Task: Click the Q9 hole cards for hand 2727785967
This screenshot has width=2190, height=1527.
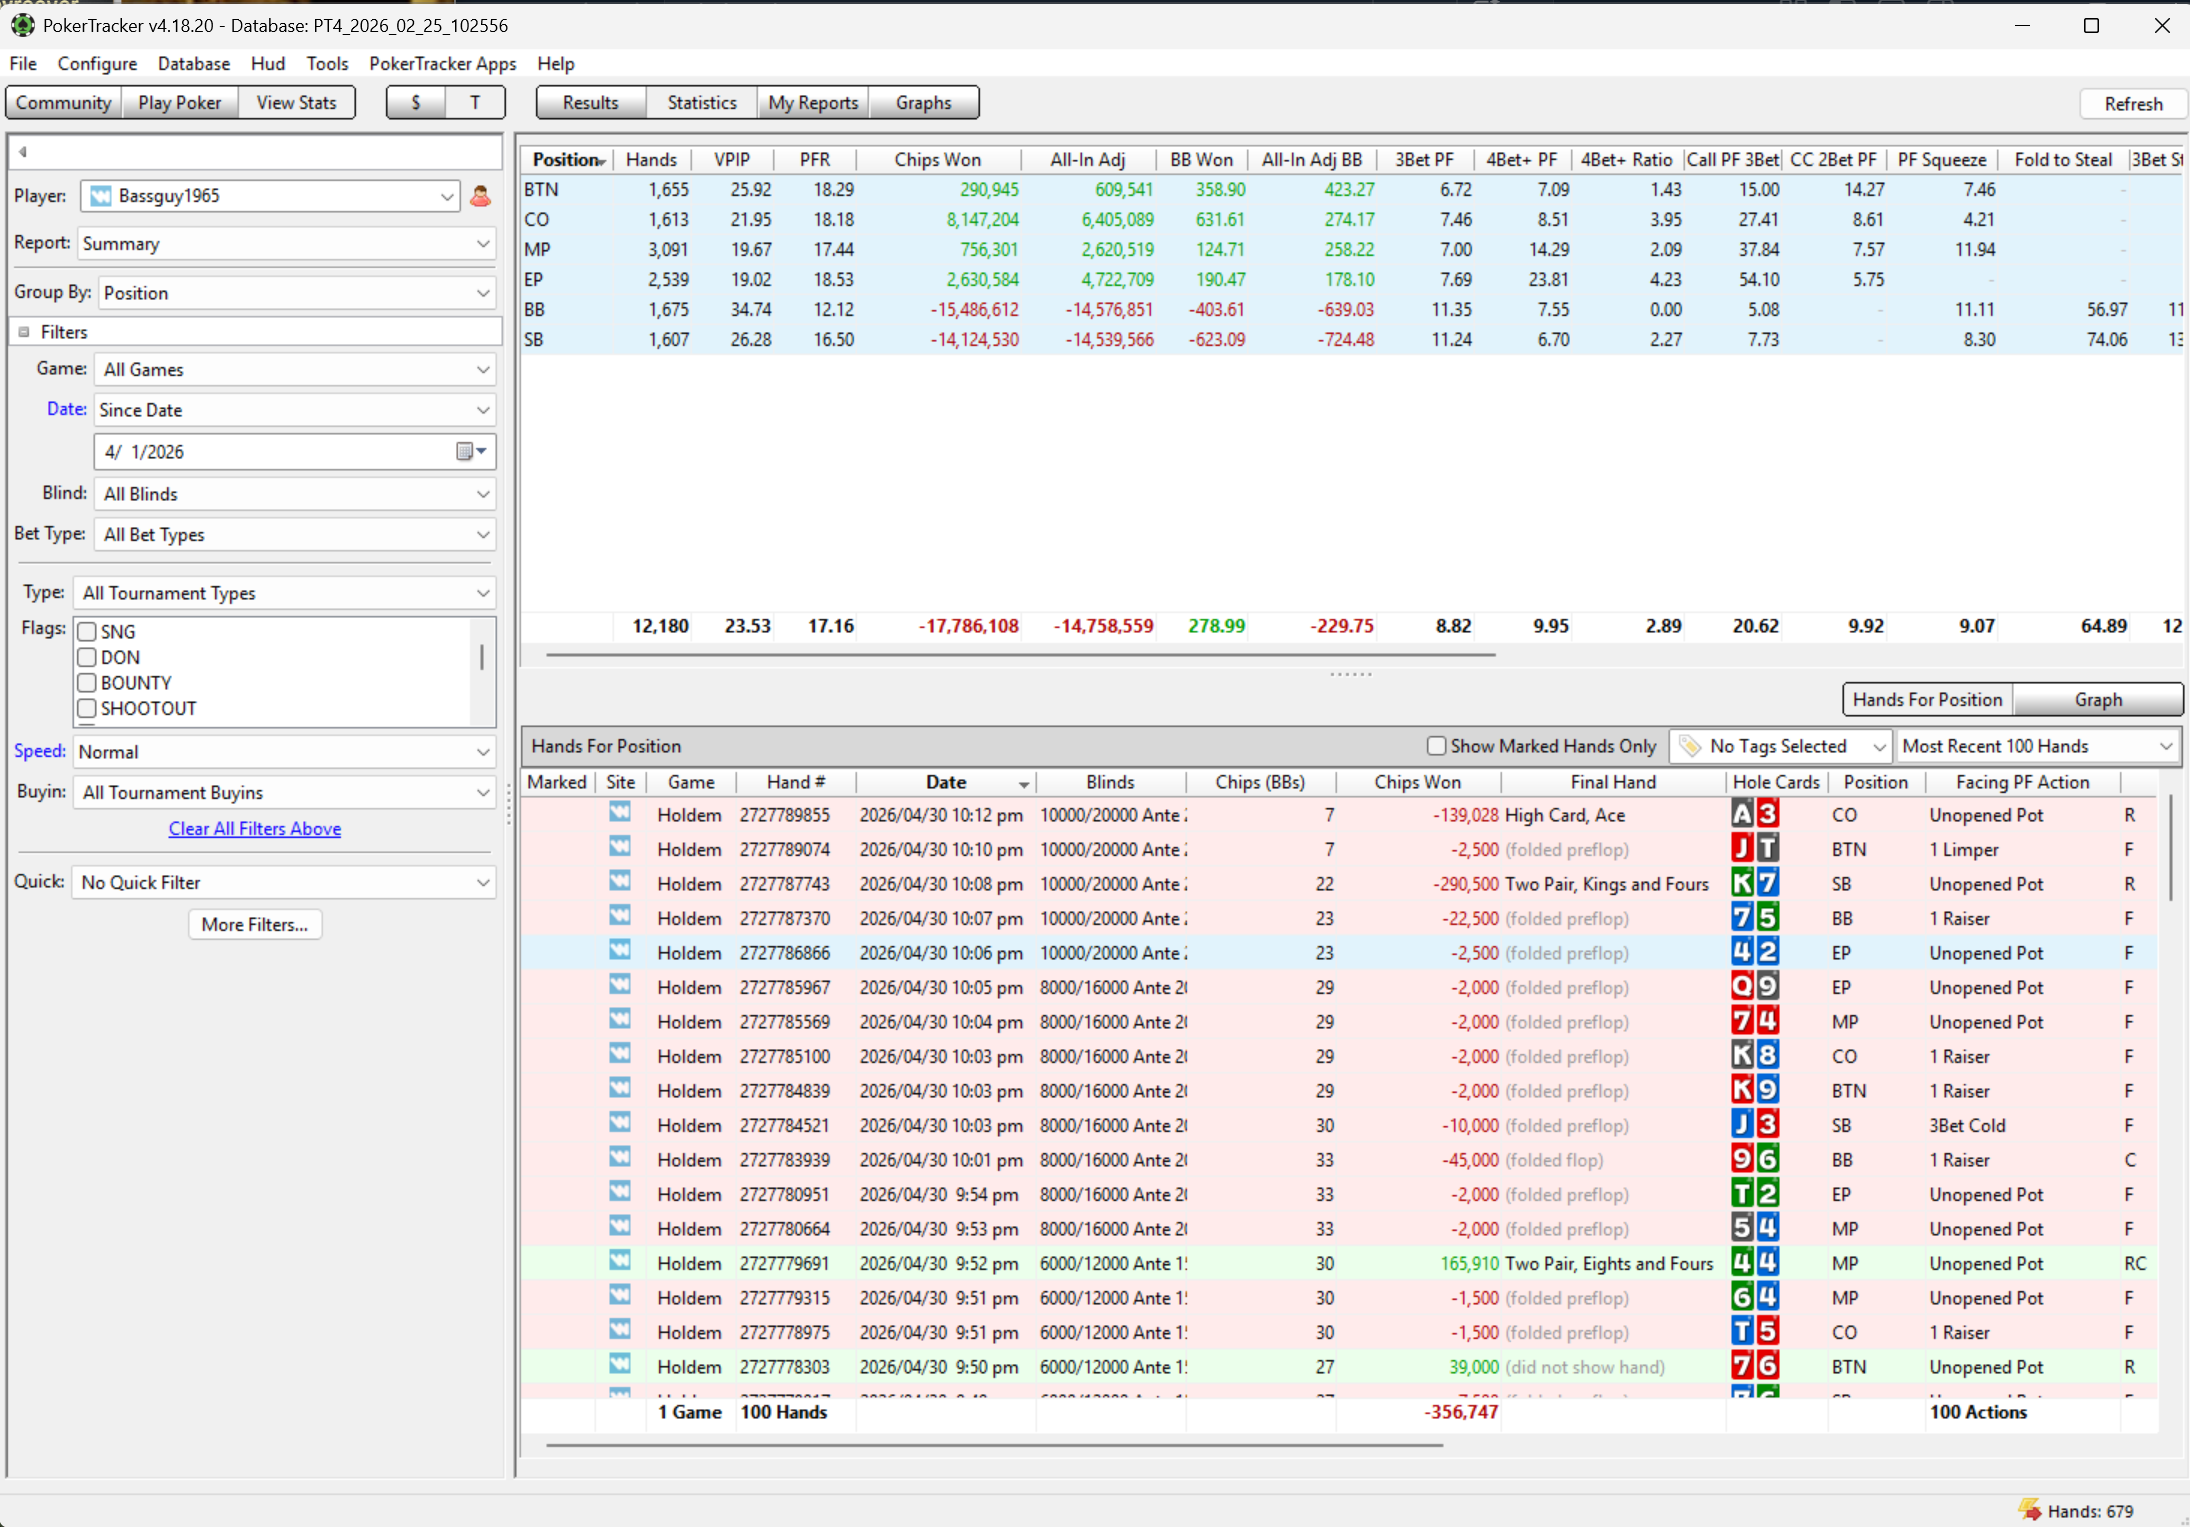Action: pyautogui.click(x=1755, y=987)
